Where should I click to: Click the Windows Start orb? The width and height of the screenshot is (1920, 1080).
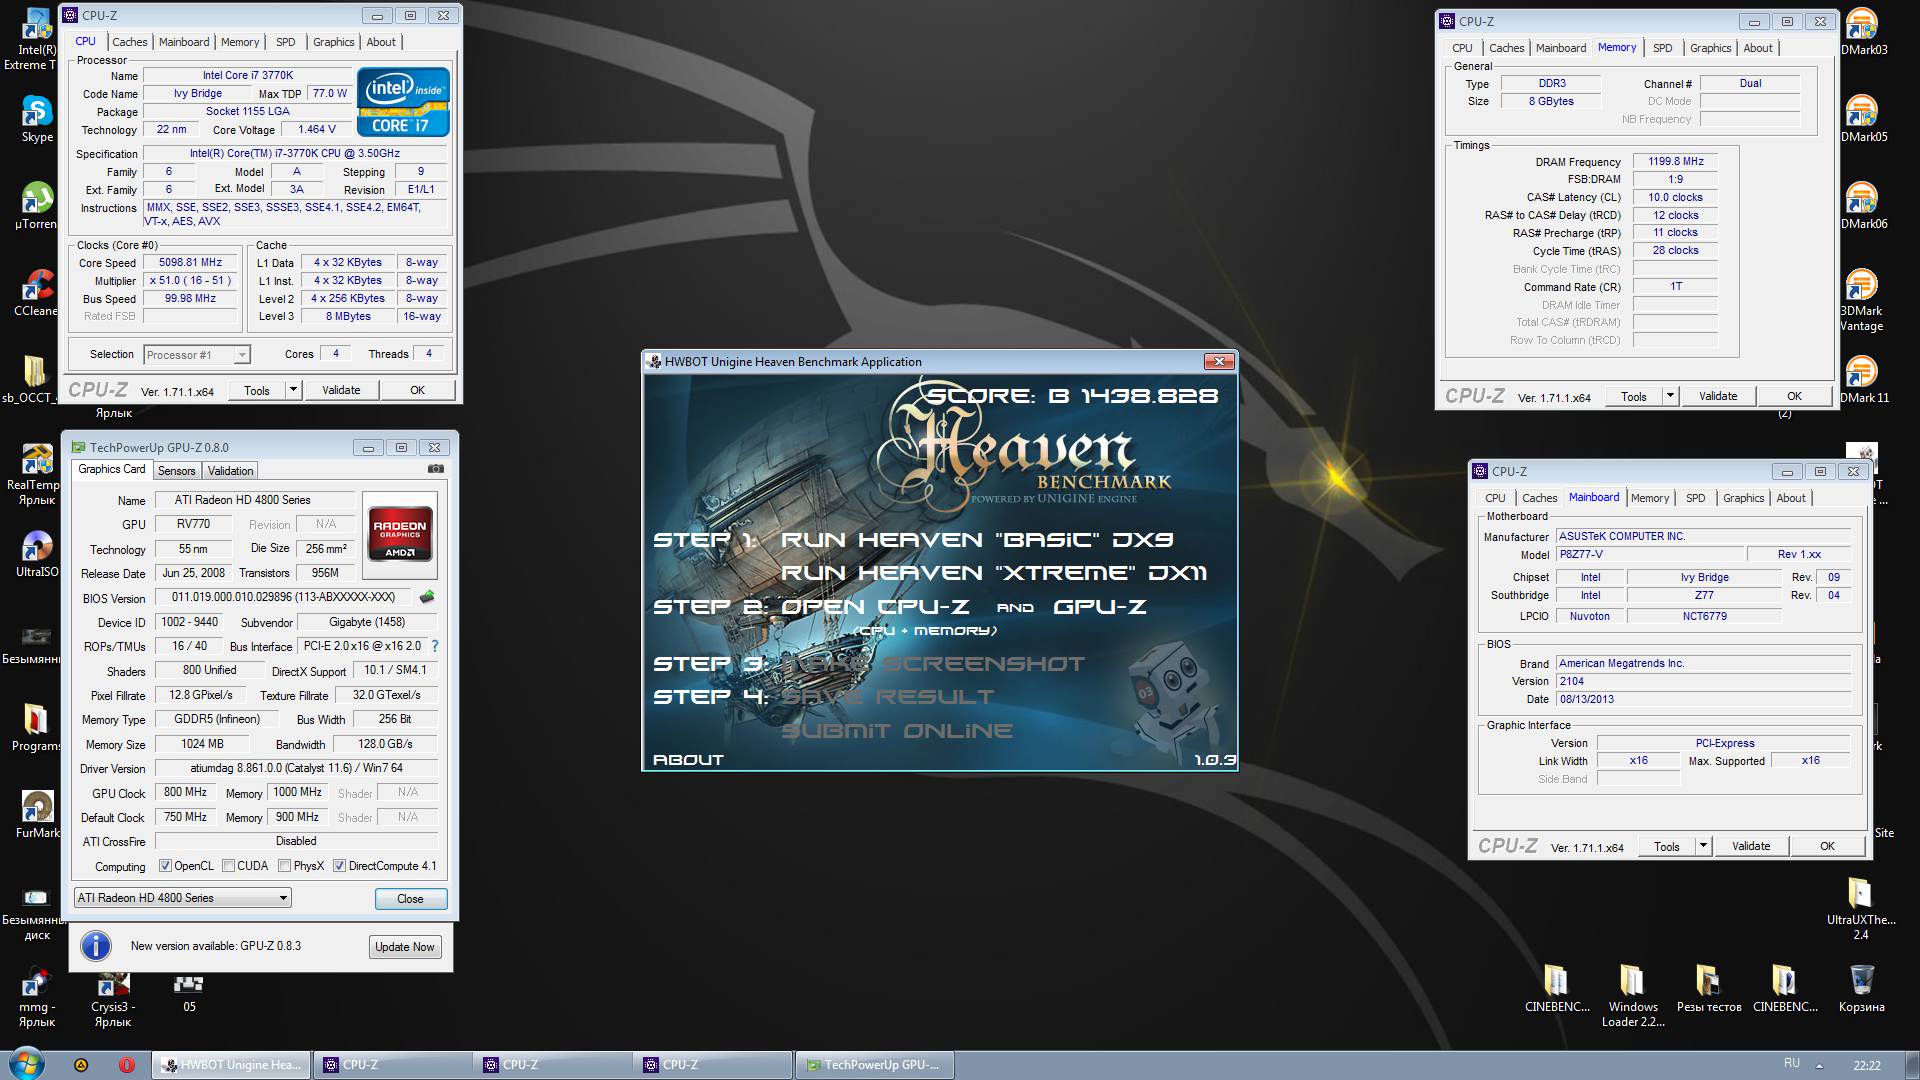pyautogui.click(x=26, y=1064)
